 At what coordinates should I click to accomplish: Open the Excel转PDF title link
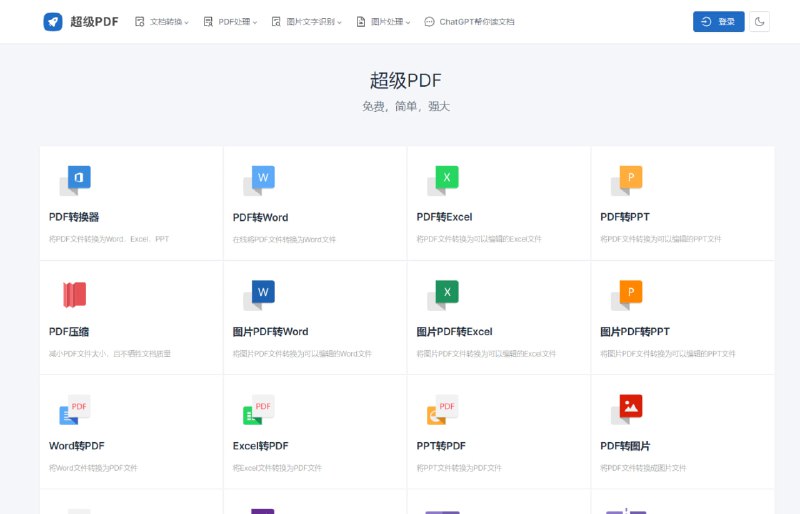(261, 446)
